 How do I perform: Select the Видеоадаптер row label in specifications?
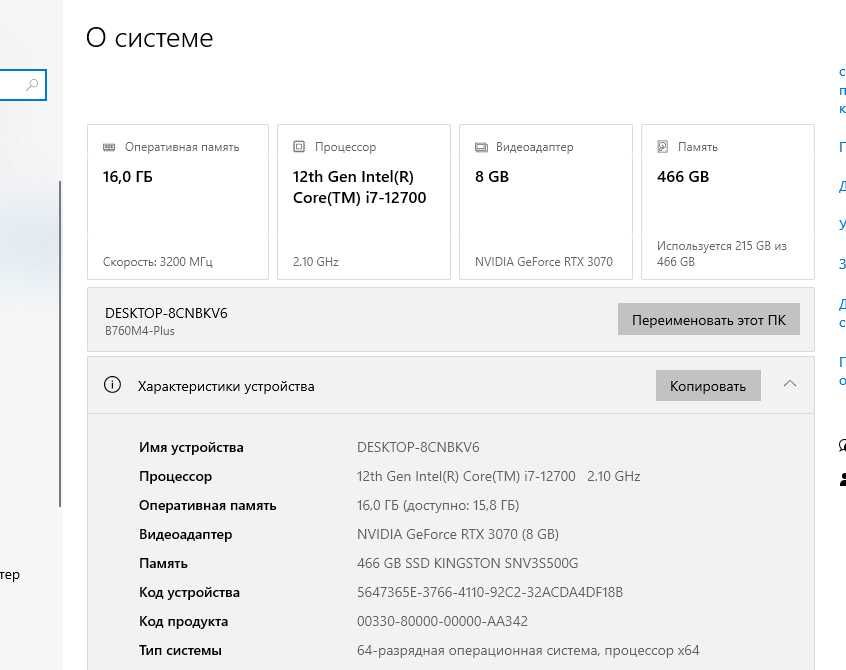186,535
